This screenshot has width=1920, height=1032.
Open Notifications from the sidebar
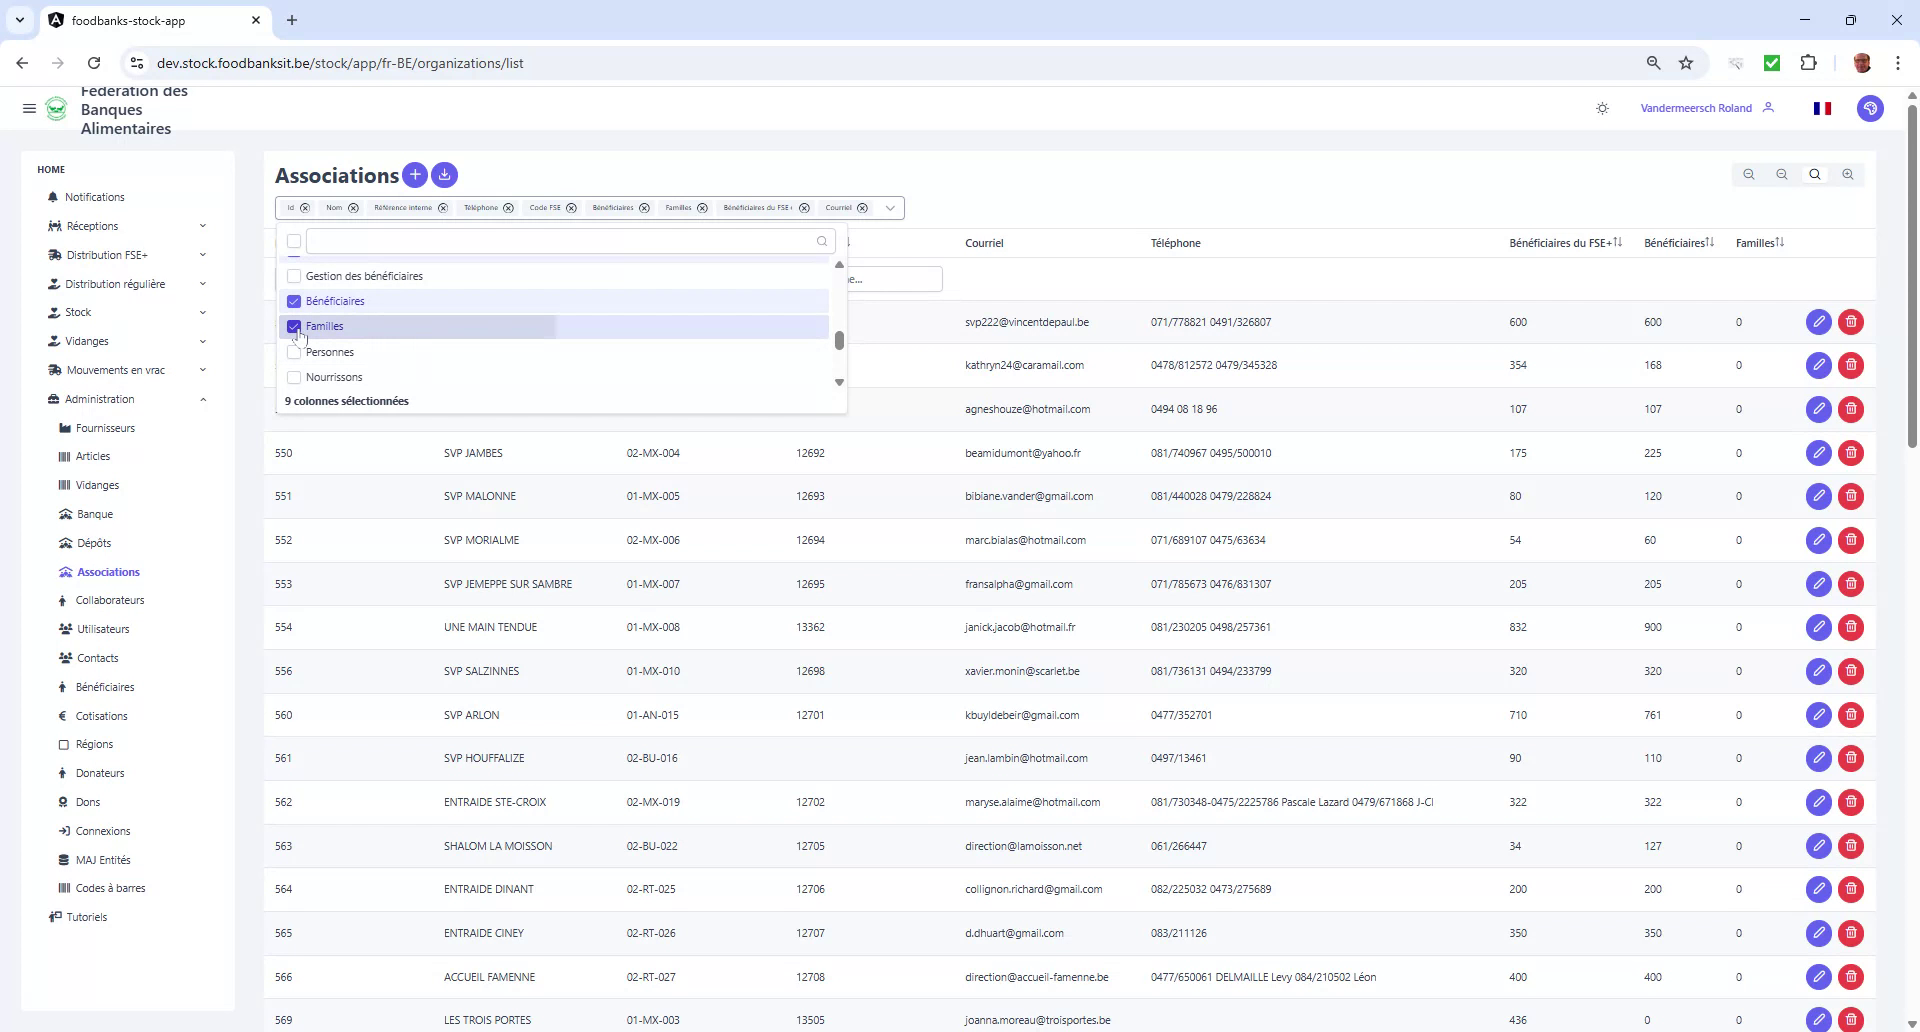(94, 197)
